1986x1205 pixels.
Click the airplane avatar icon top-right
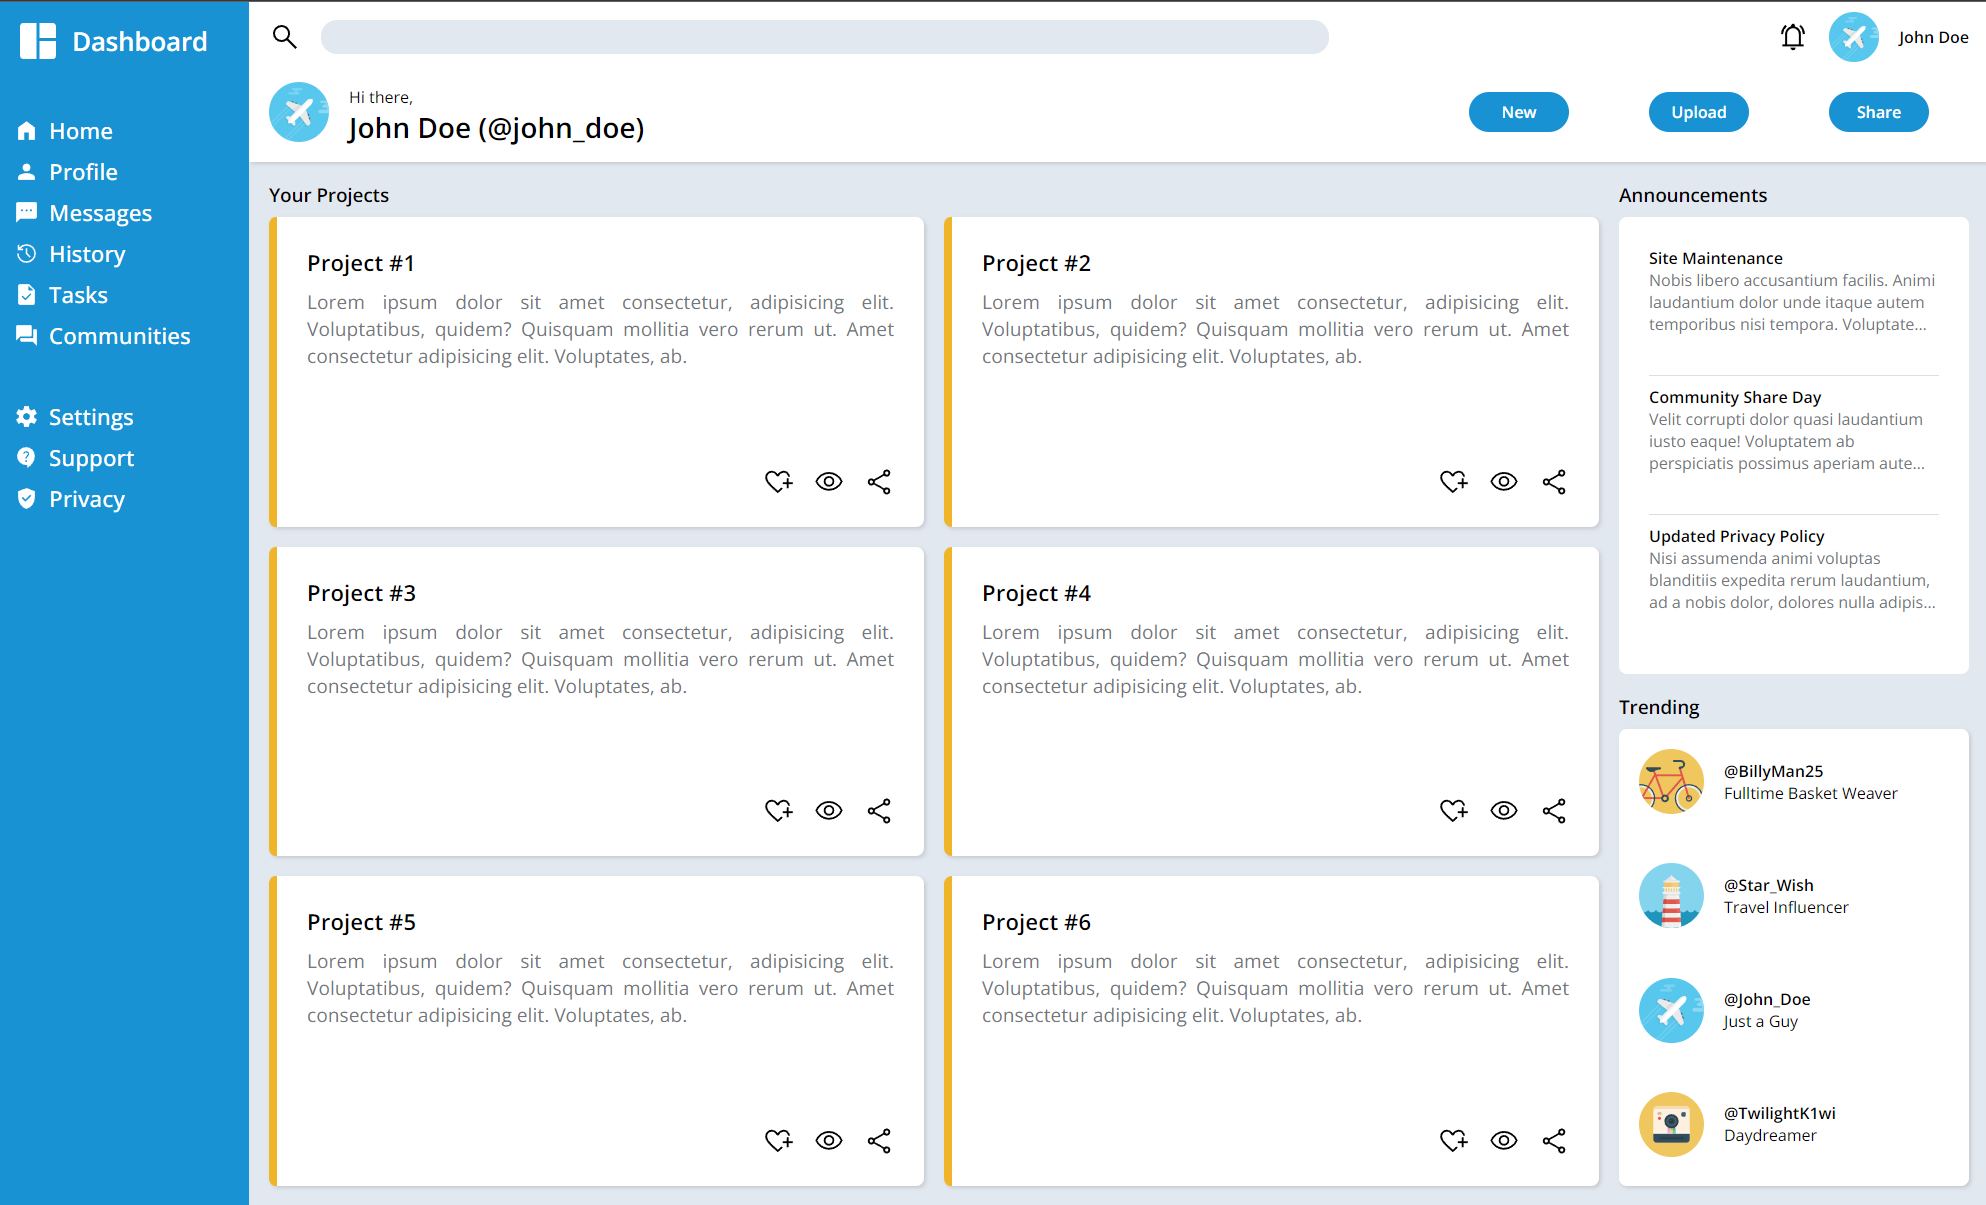pyautogui.click(x=1855, y=40)
